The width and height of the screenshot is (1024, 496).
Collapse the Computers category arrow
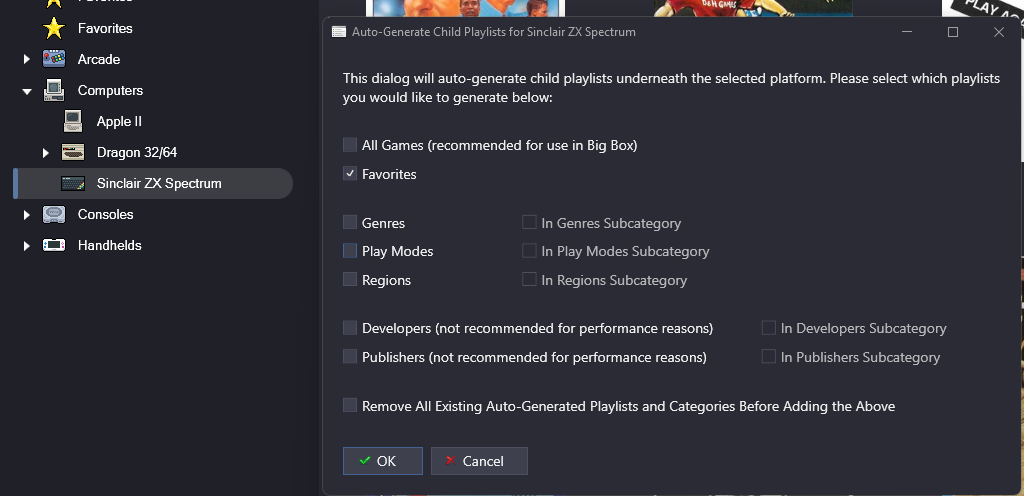click(x=27, y=91)
